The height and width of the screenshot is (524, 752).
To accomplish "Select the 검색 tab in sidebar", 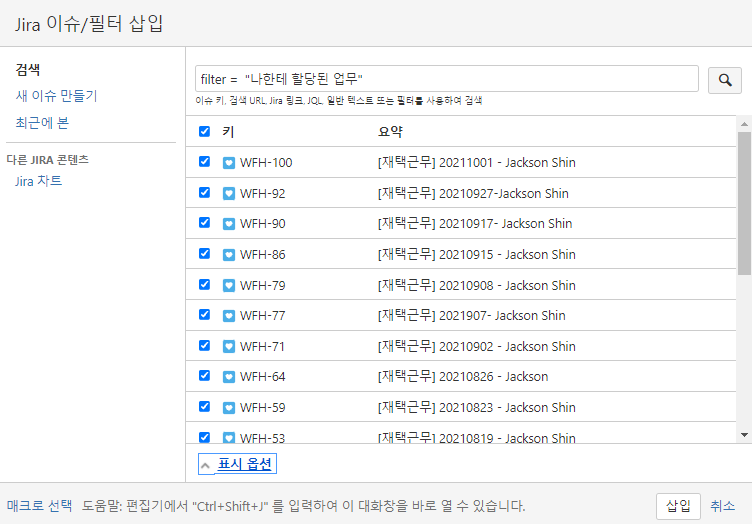I will pos(28,70).
